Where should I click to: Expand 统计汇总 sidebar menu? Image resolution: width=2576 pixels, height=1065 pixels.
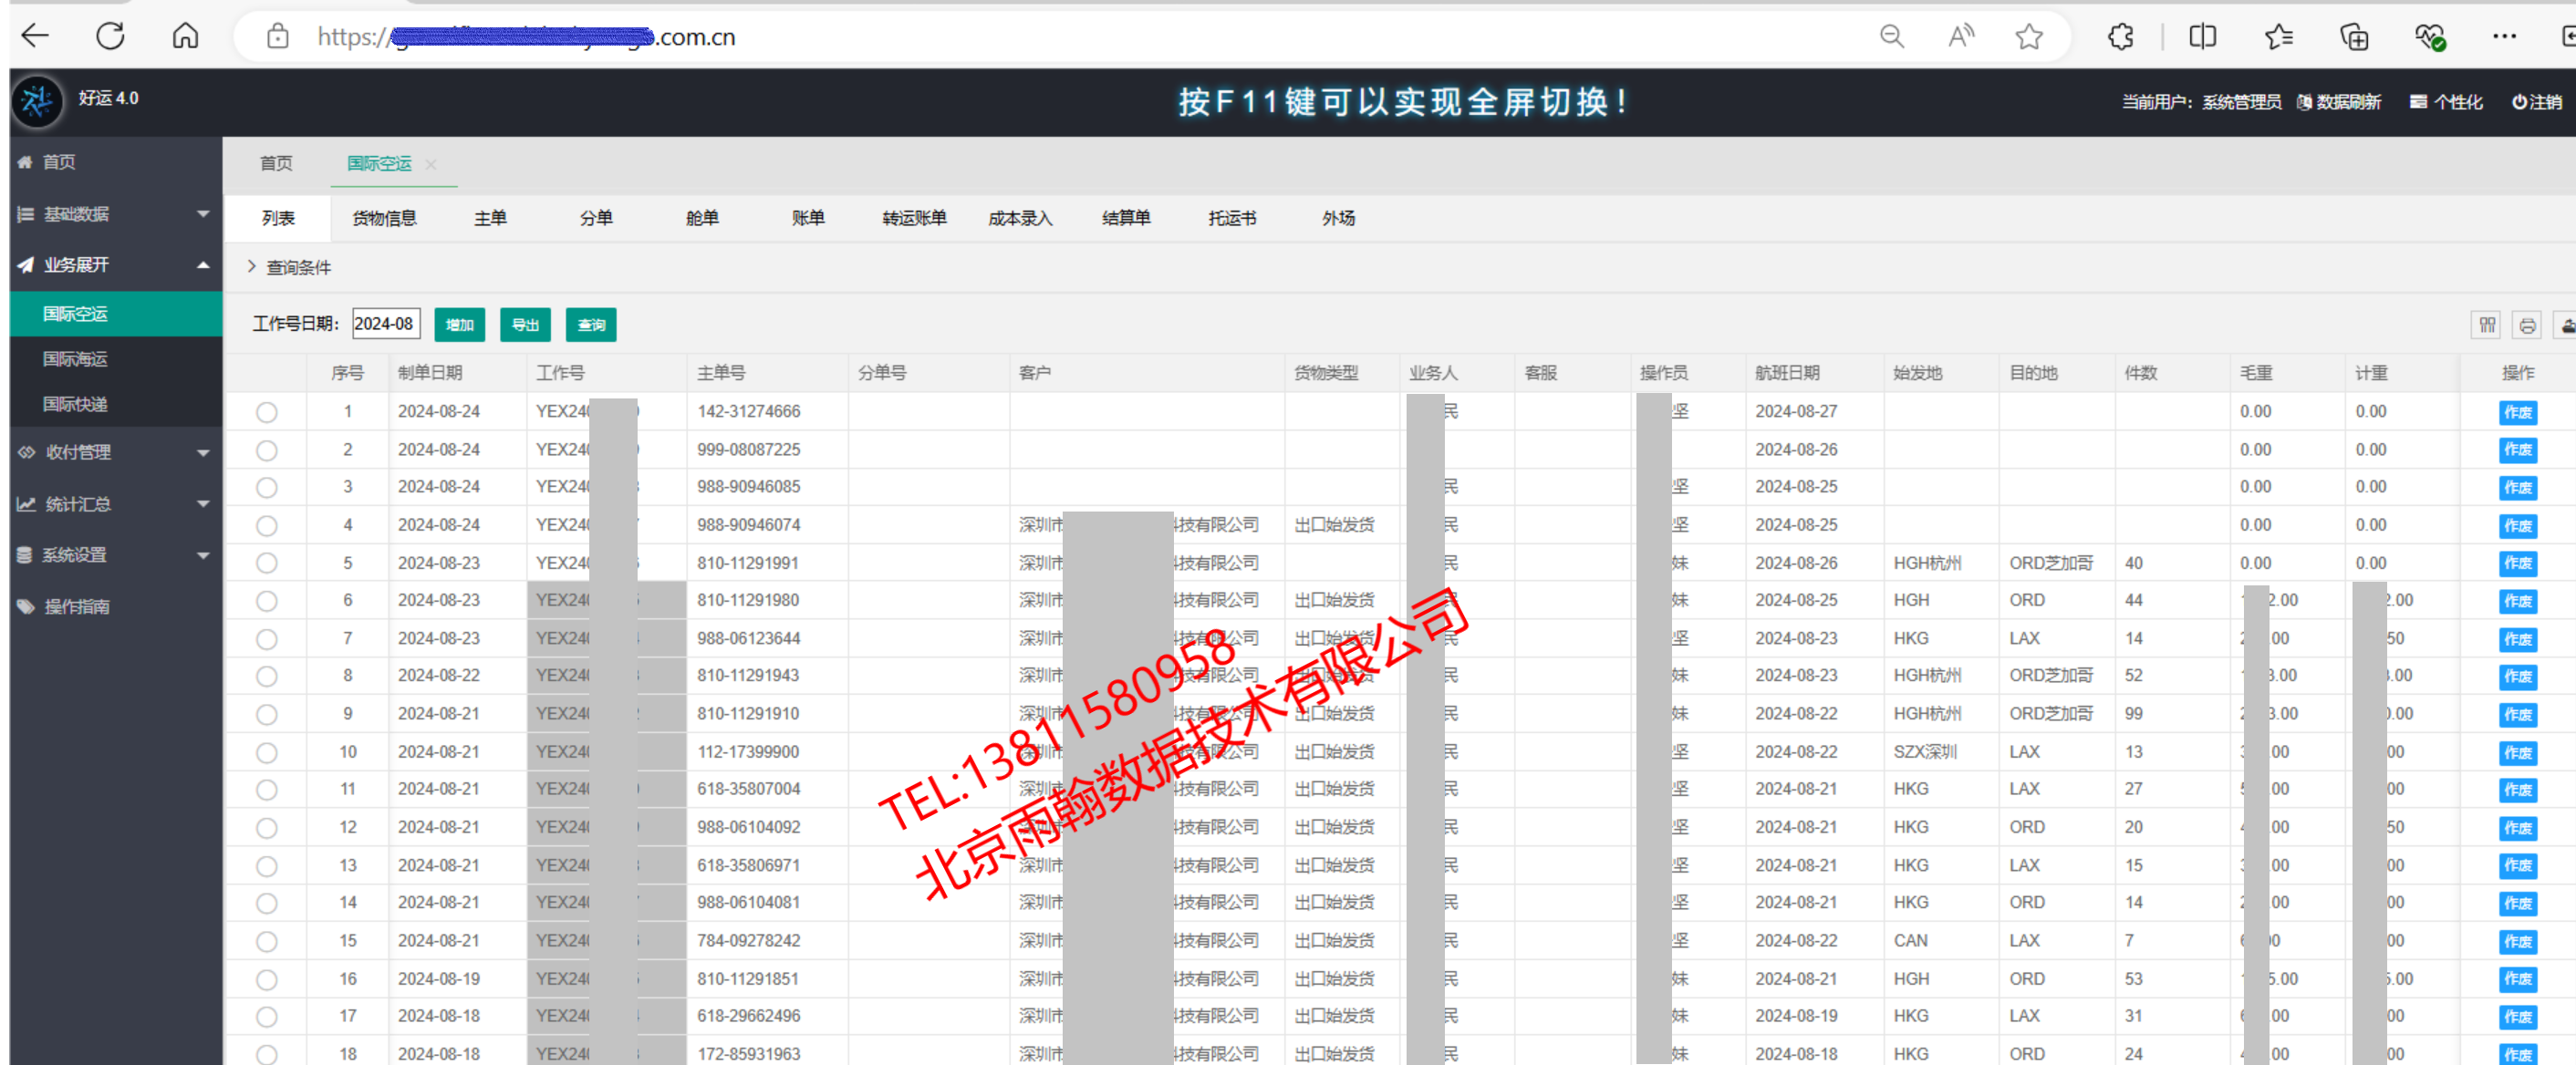coord(115,504)
